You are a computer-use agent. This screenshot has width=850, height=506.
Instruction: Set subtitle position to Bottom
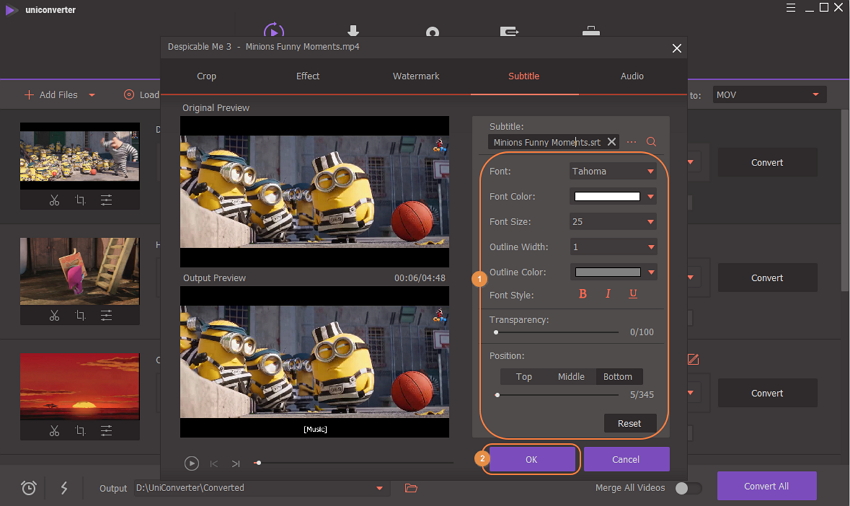click(x=618, y=376)
